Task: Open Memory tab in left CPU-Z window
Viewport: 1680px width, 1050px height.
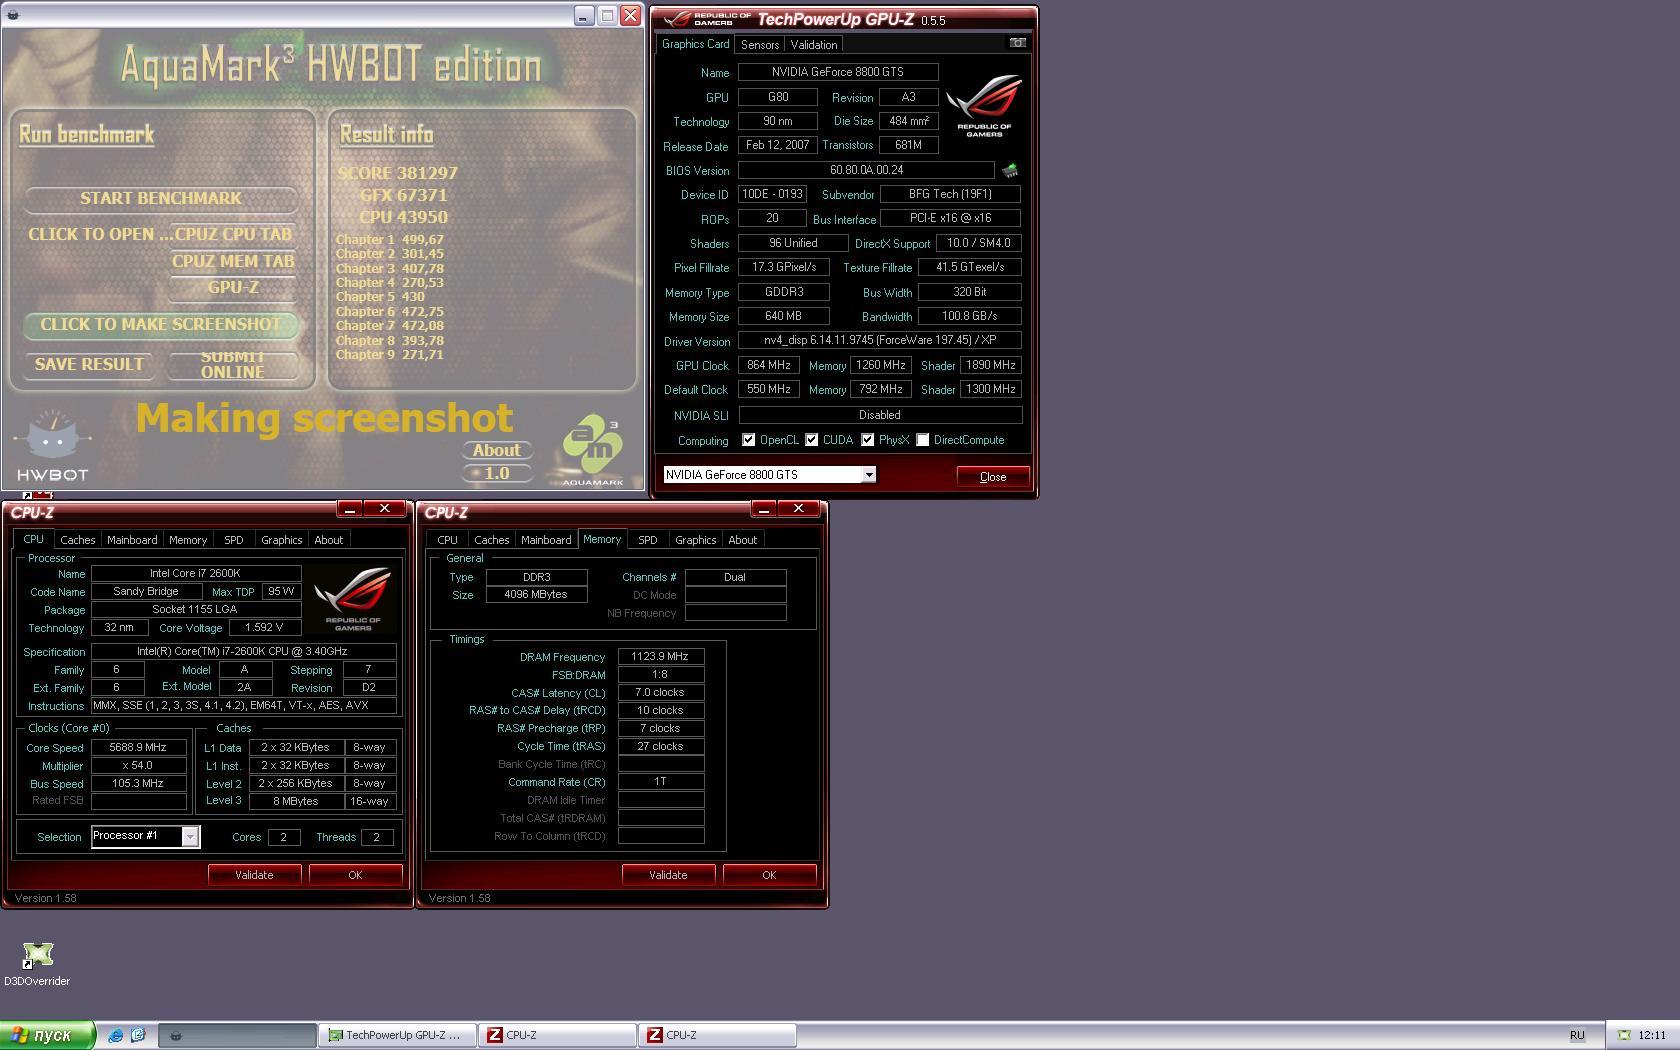Action: [x=188, y=540]
